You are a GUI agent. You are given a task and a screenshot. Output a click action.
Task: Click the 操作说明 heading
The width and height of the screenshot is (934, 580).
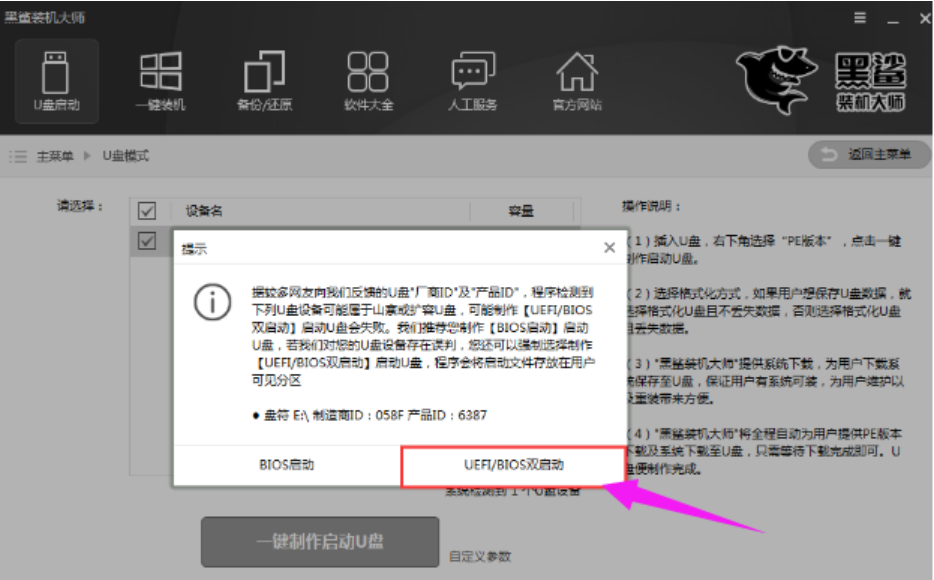point(651,207)
